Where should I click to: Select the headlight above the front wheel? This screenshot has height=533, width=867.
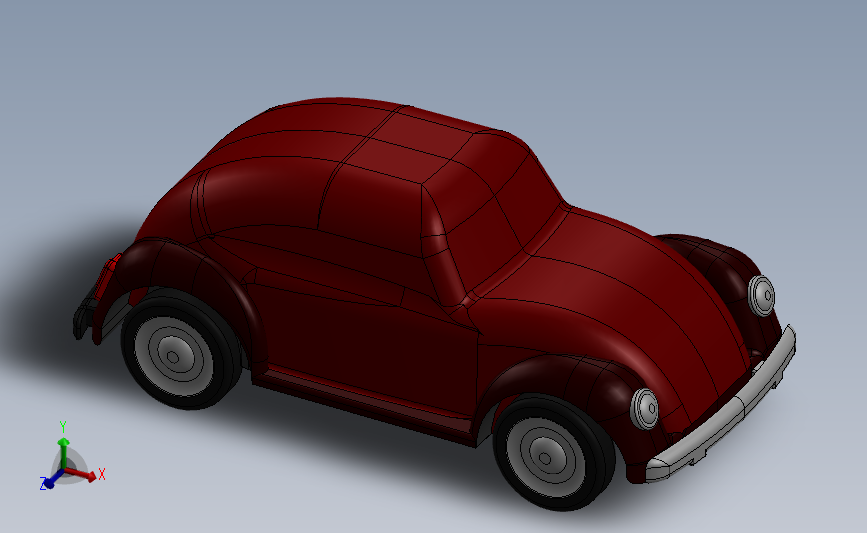pos(645,409)
